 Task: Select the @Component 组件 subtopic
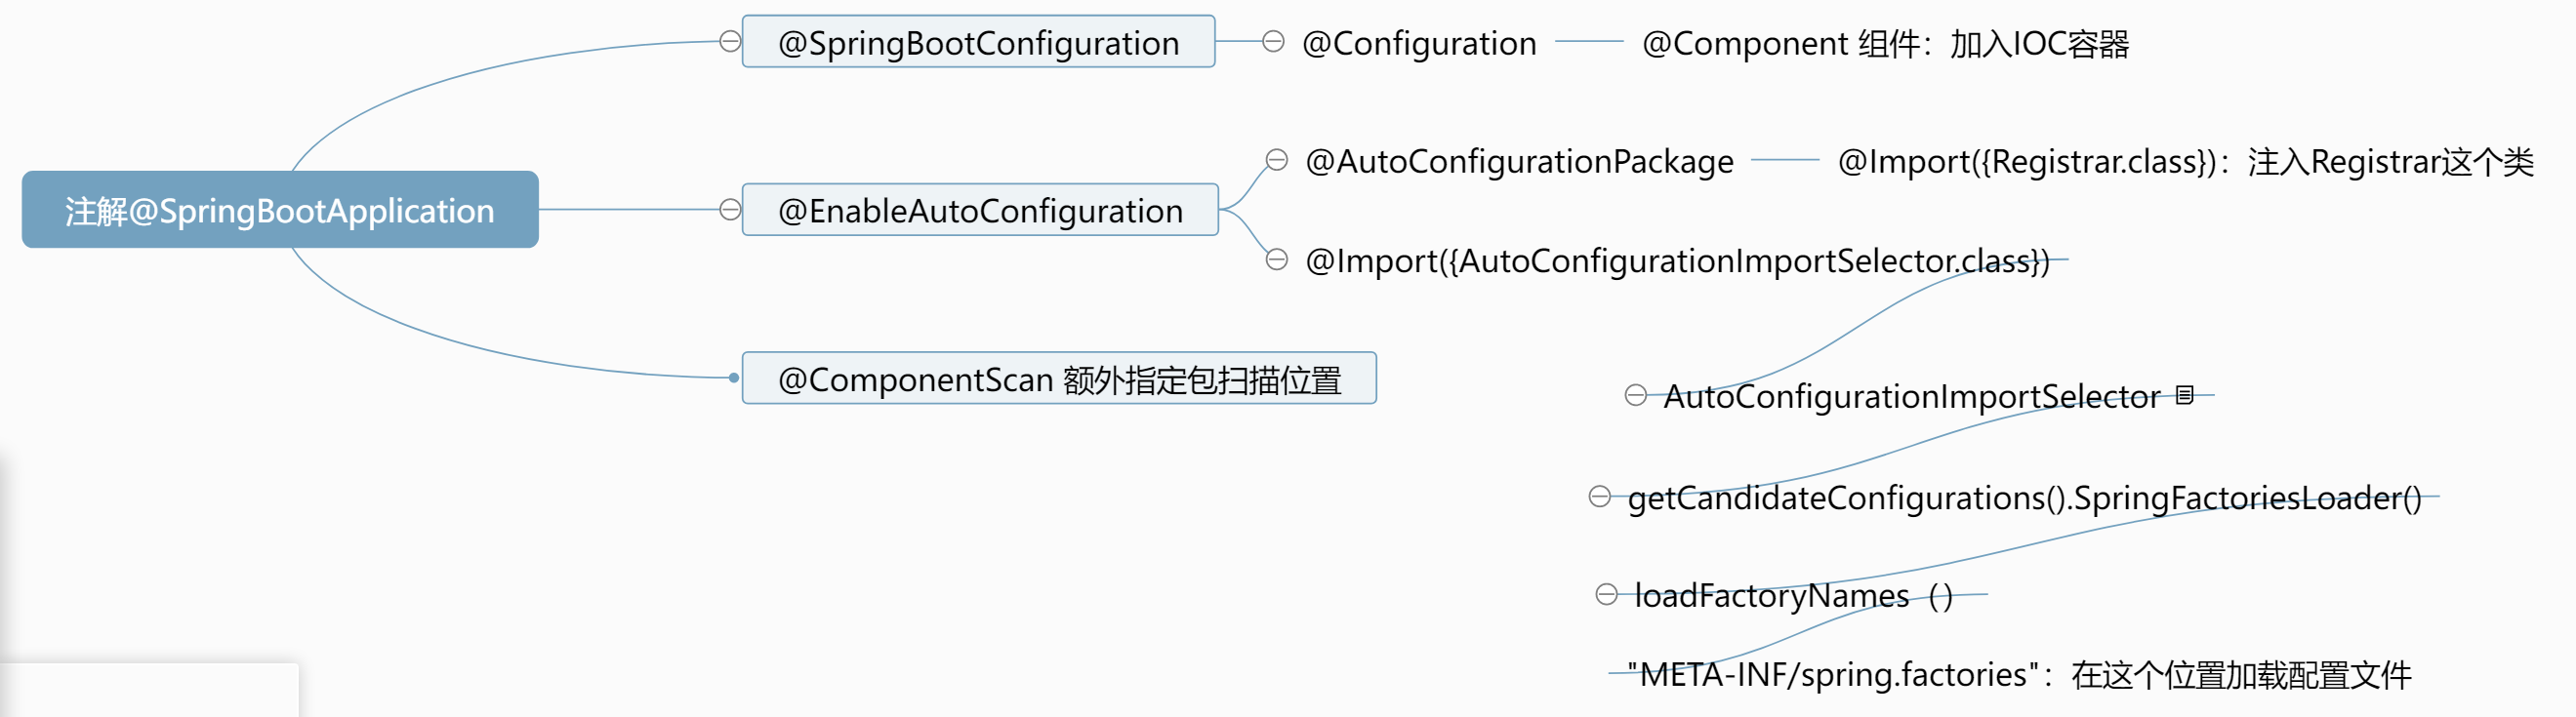pyautogui.click(x=1885, y=44)
